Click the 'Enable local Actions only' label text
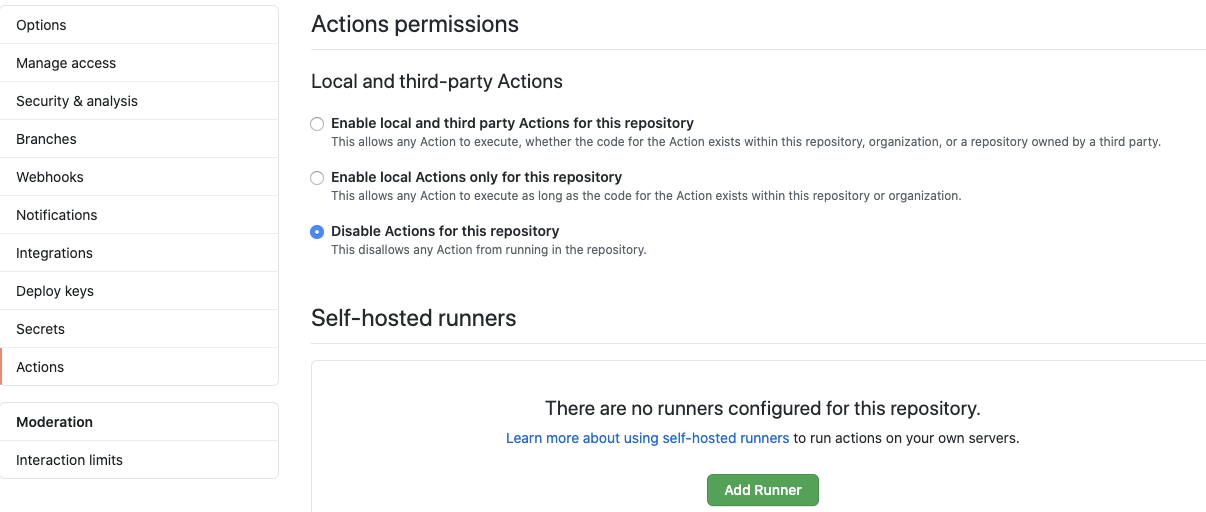Screen dimensions: 1206x512 coord(476,177)
